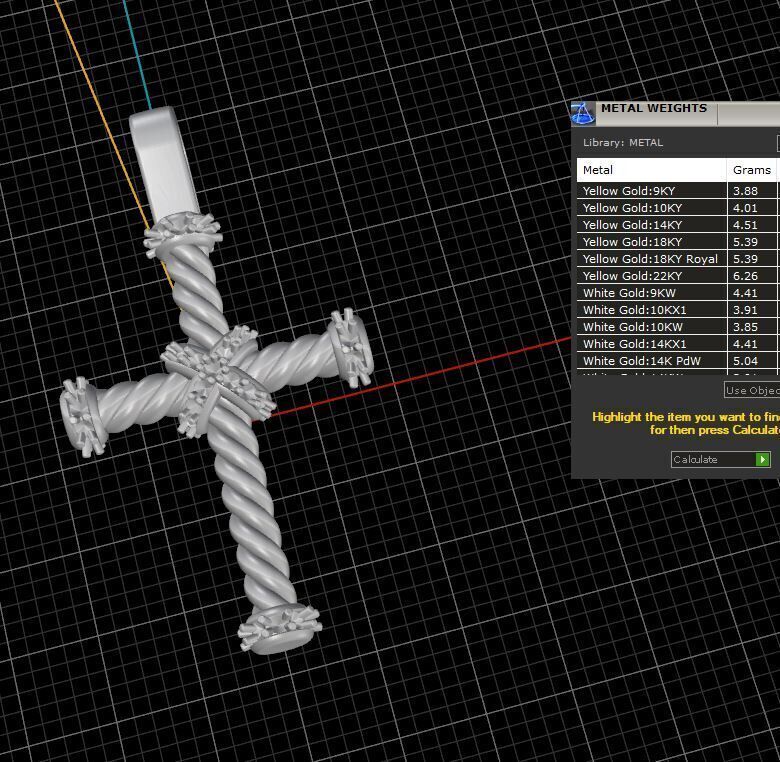Select the Yellow Gold:14KY row
This screenshot has width=780, height=762.
pos(678,225)
